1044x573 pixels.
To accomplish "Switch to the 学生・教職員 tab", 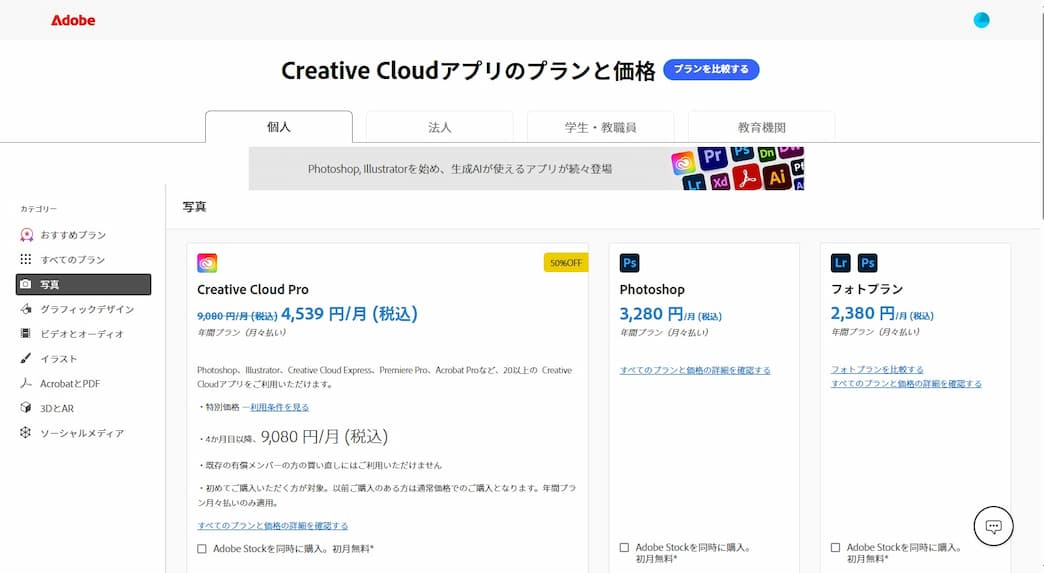I will point(601,127).
